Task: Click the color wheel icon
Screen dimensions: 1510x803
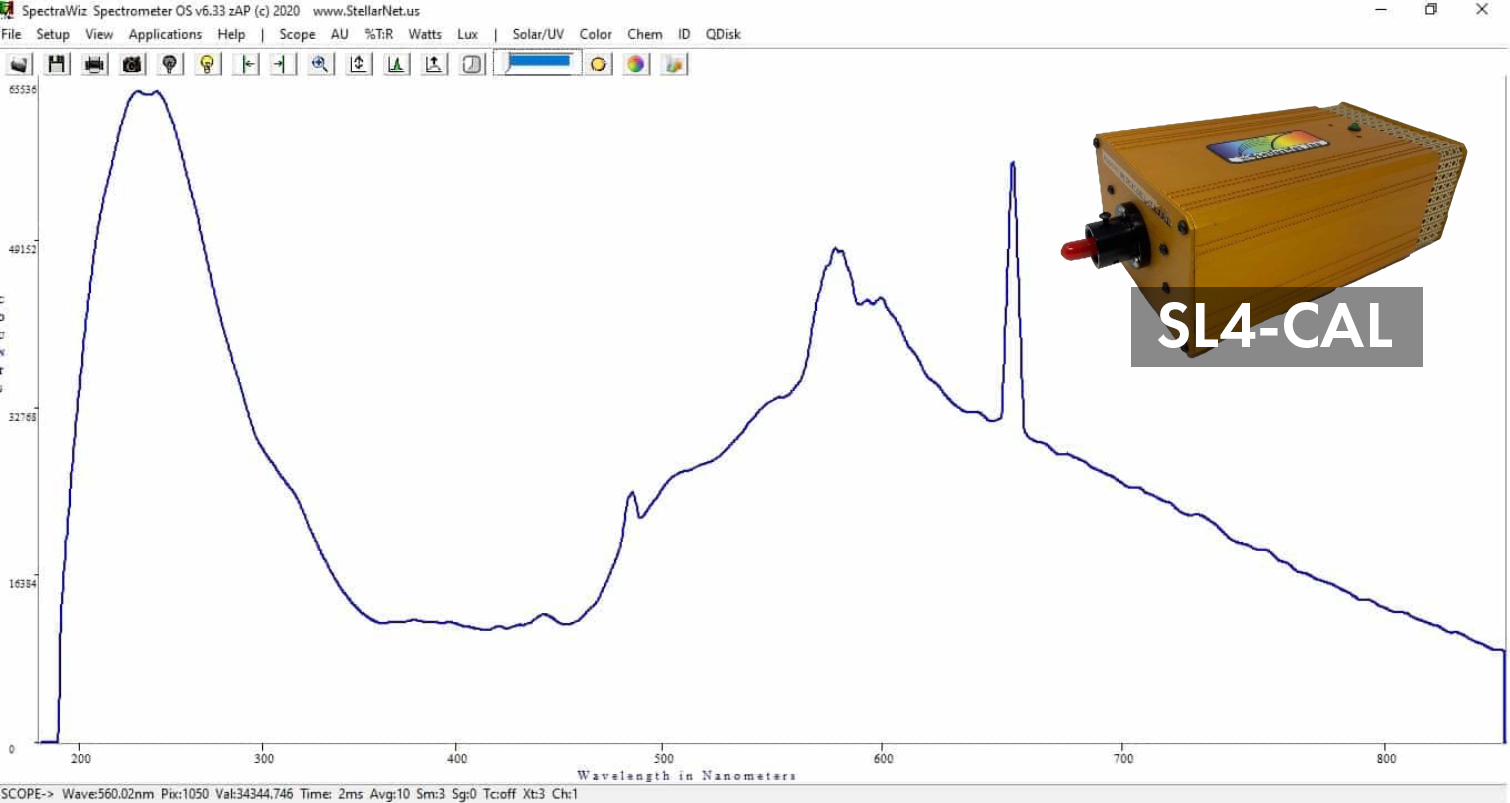Action: tap(636, 64)
